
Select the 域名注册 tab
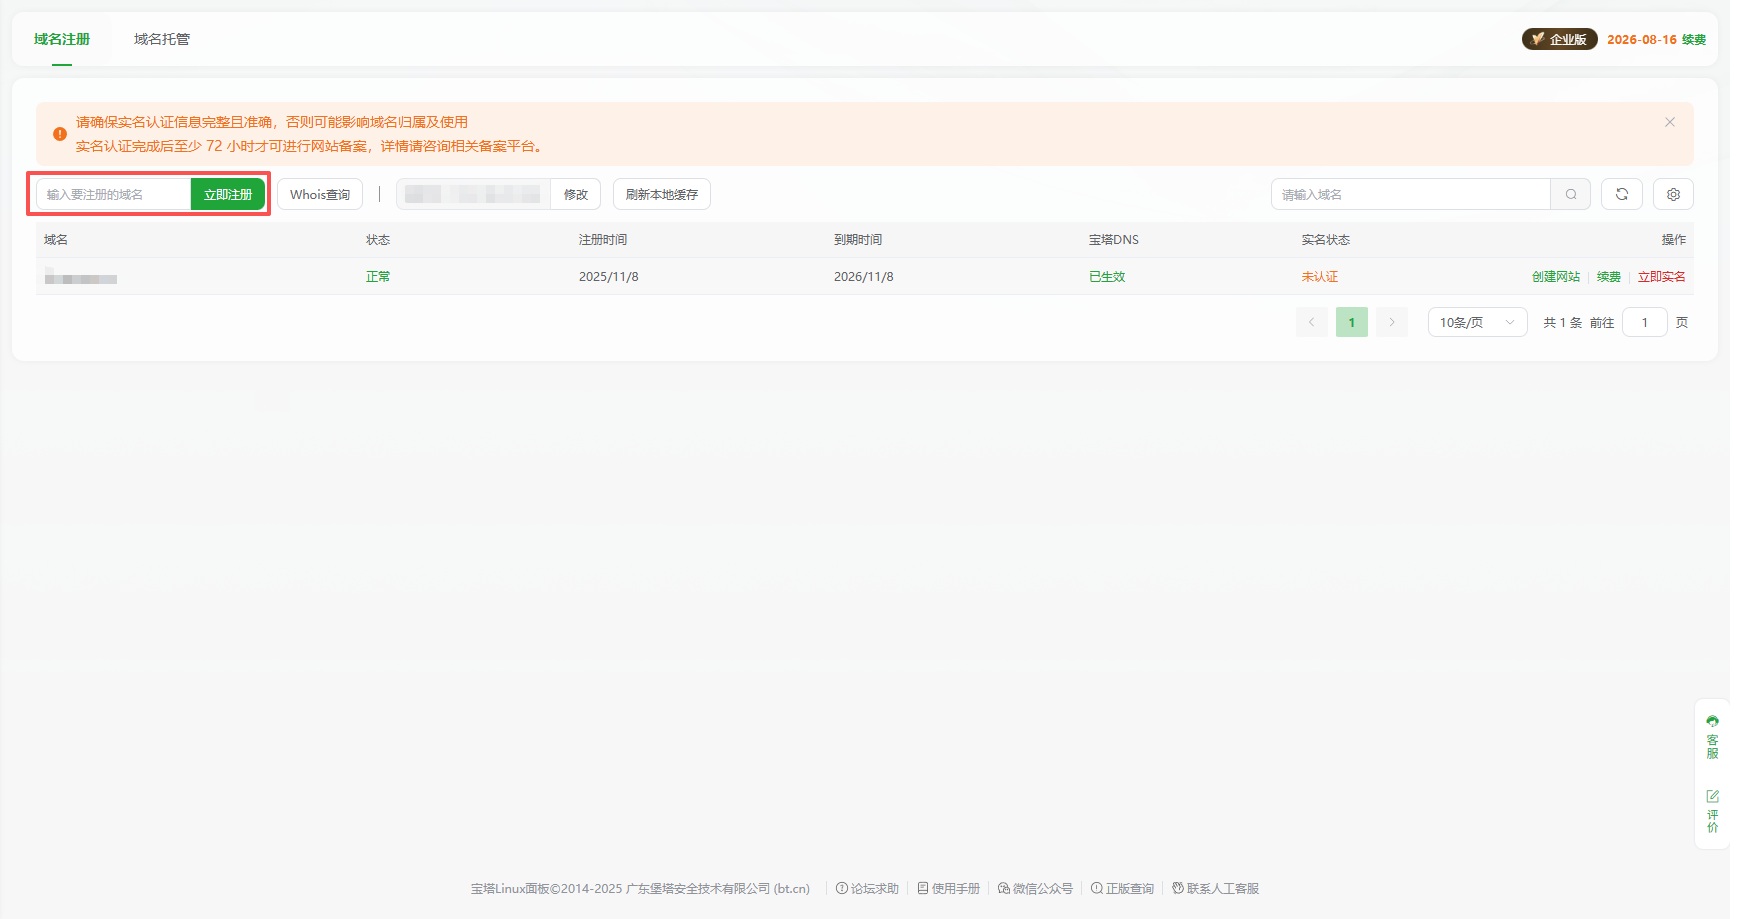62,39
